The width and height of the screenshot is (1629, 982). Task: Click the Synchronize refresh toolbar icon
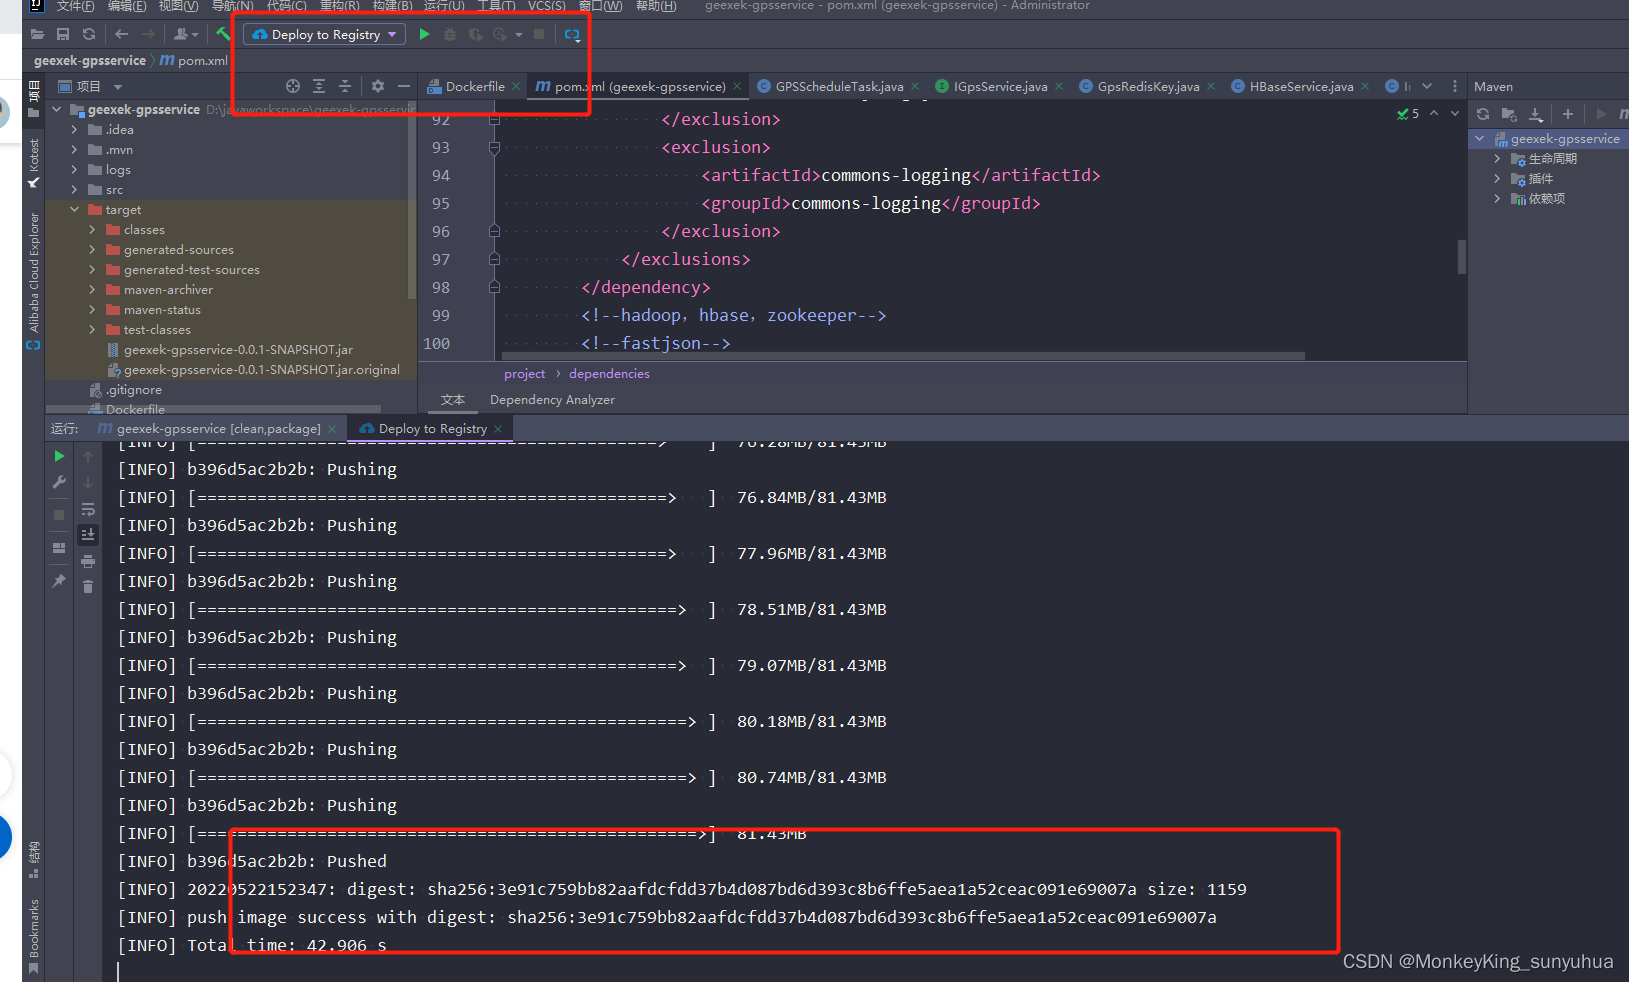(89, 34)
